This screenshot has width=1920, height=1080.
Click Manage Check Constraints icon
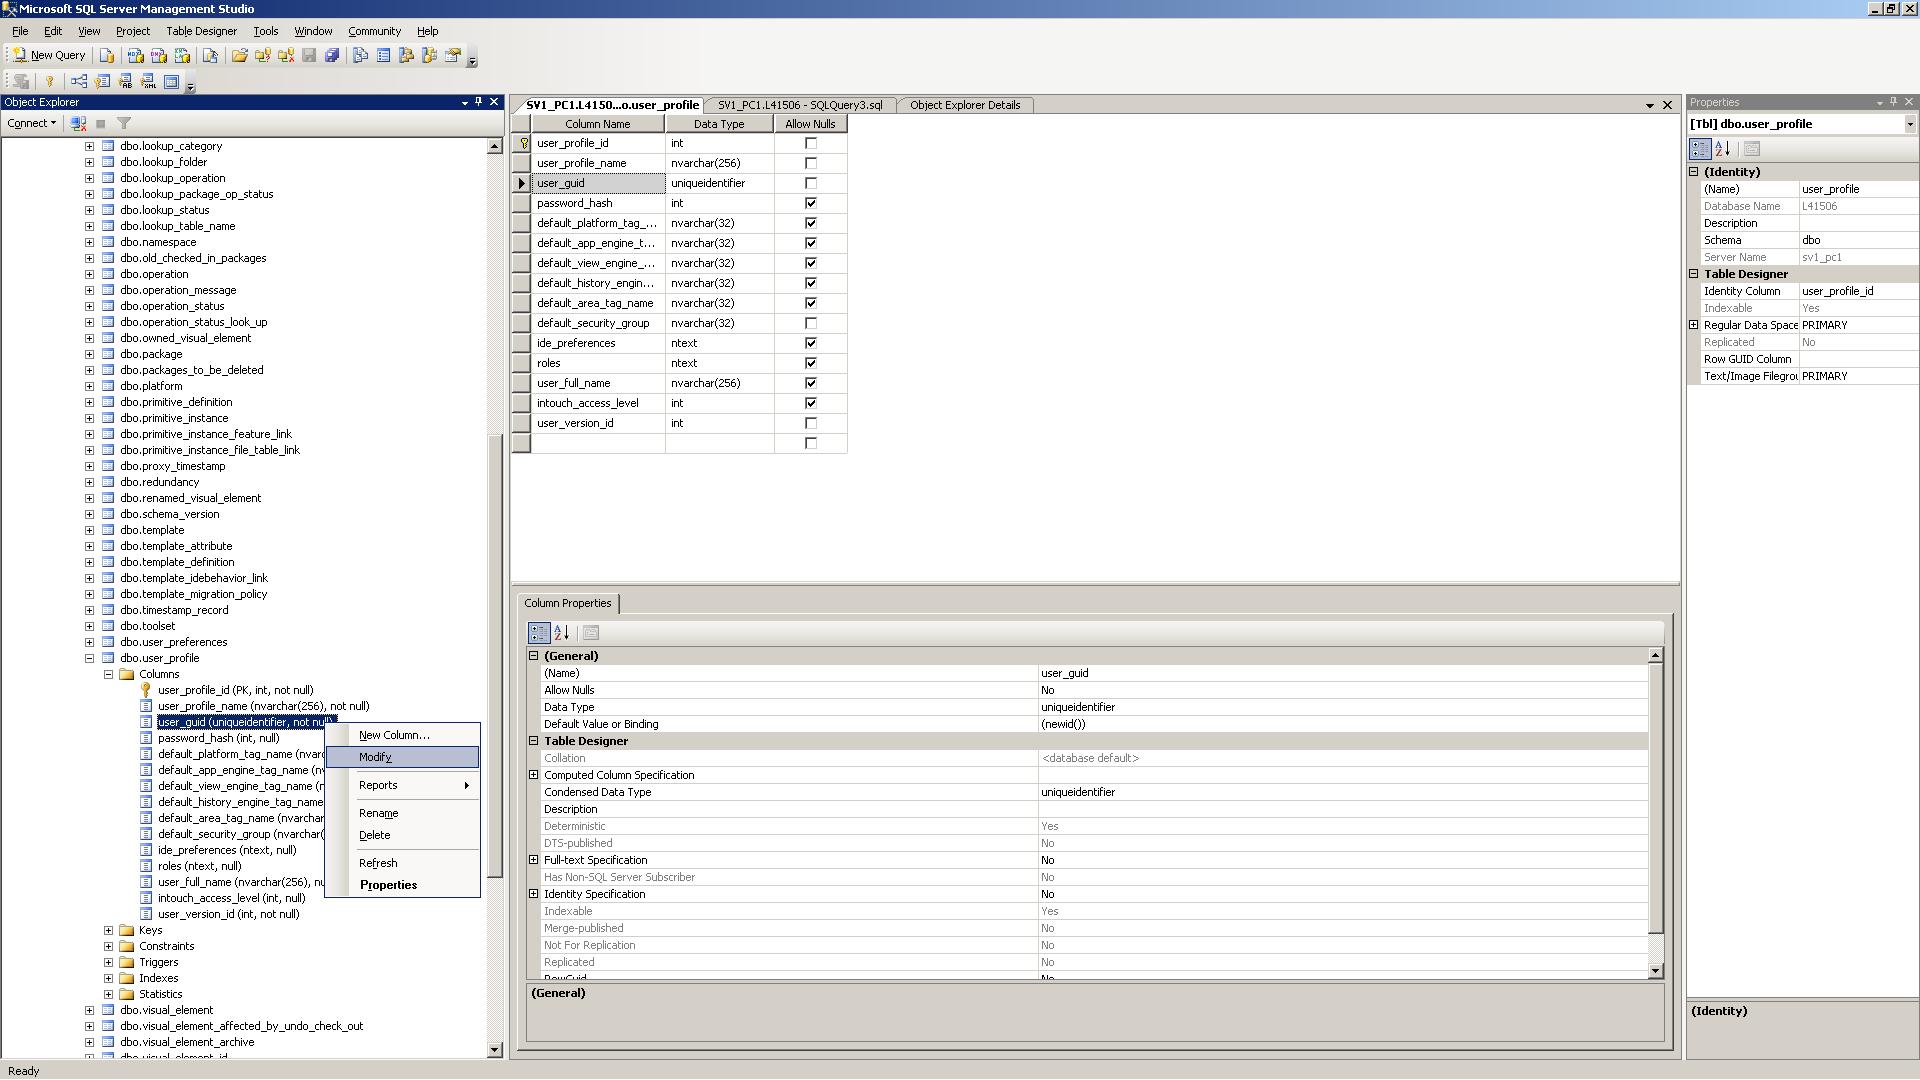pyautogui.click(x=171, y=81)
